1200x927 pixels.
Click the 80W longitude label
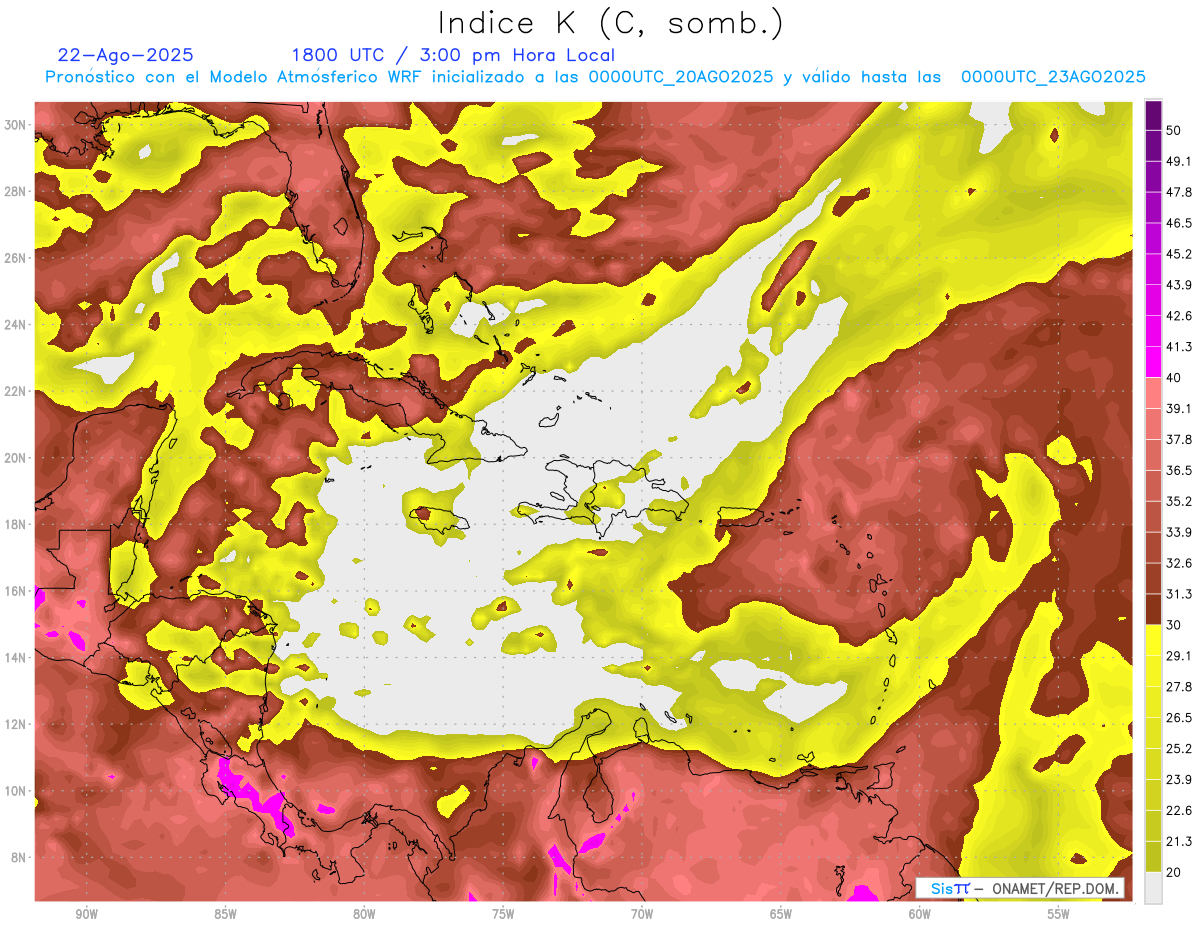(364, 914)
